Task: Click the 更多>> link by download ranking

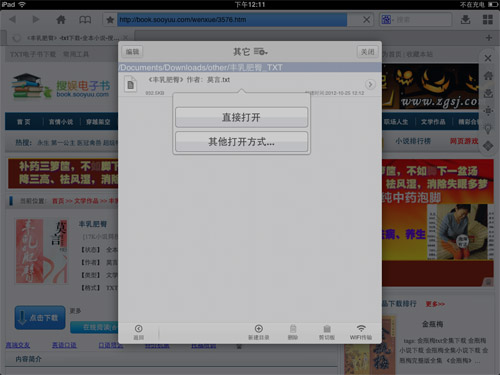Action: click(435, 304)
